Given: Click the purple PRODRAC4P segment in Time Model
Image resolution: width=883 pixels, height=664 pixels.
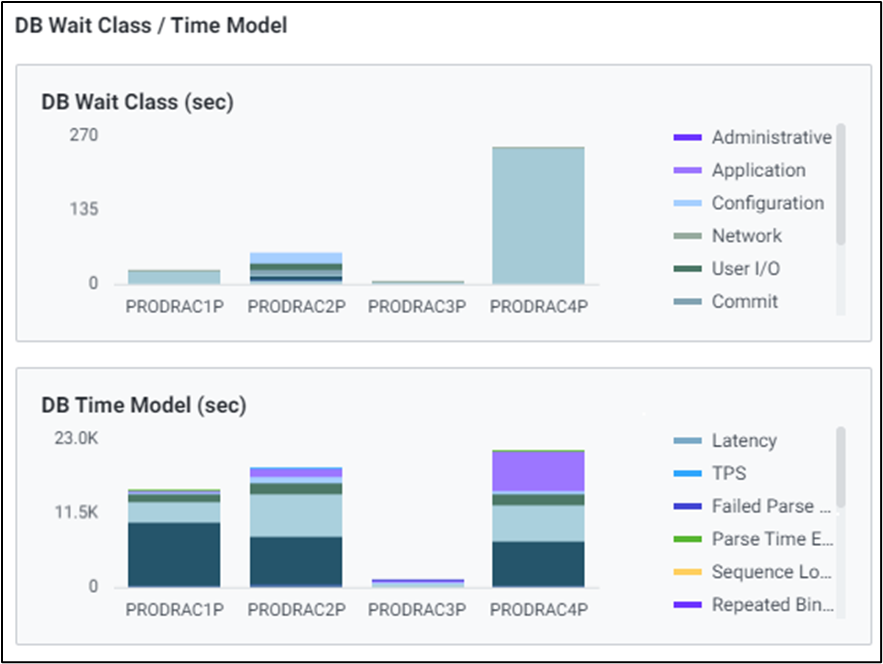Looking at the screenshot, I should [x=538, y=472].
